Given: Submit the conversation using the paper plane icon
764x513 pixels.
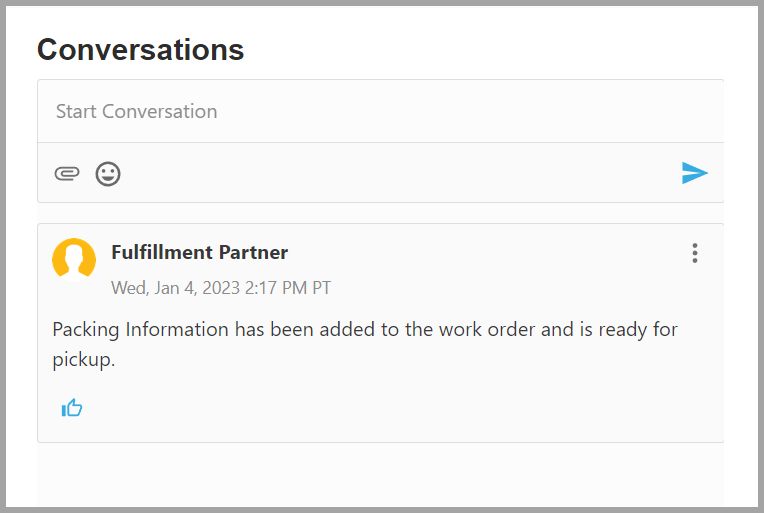Looking at the screenshot, I should click(694, 173).
